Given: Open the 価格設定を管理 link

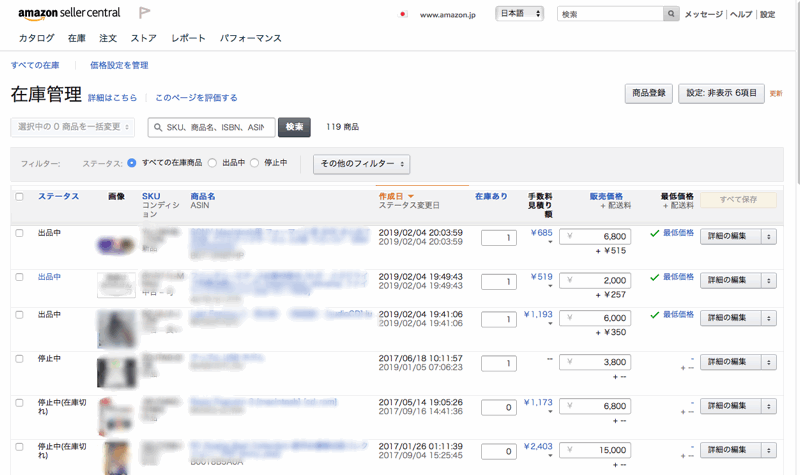Looking at the screenshot, I should [119, 65].
